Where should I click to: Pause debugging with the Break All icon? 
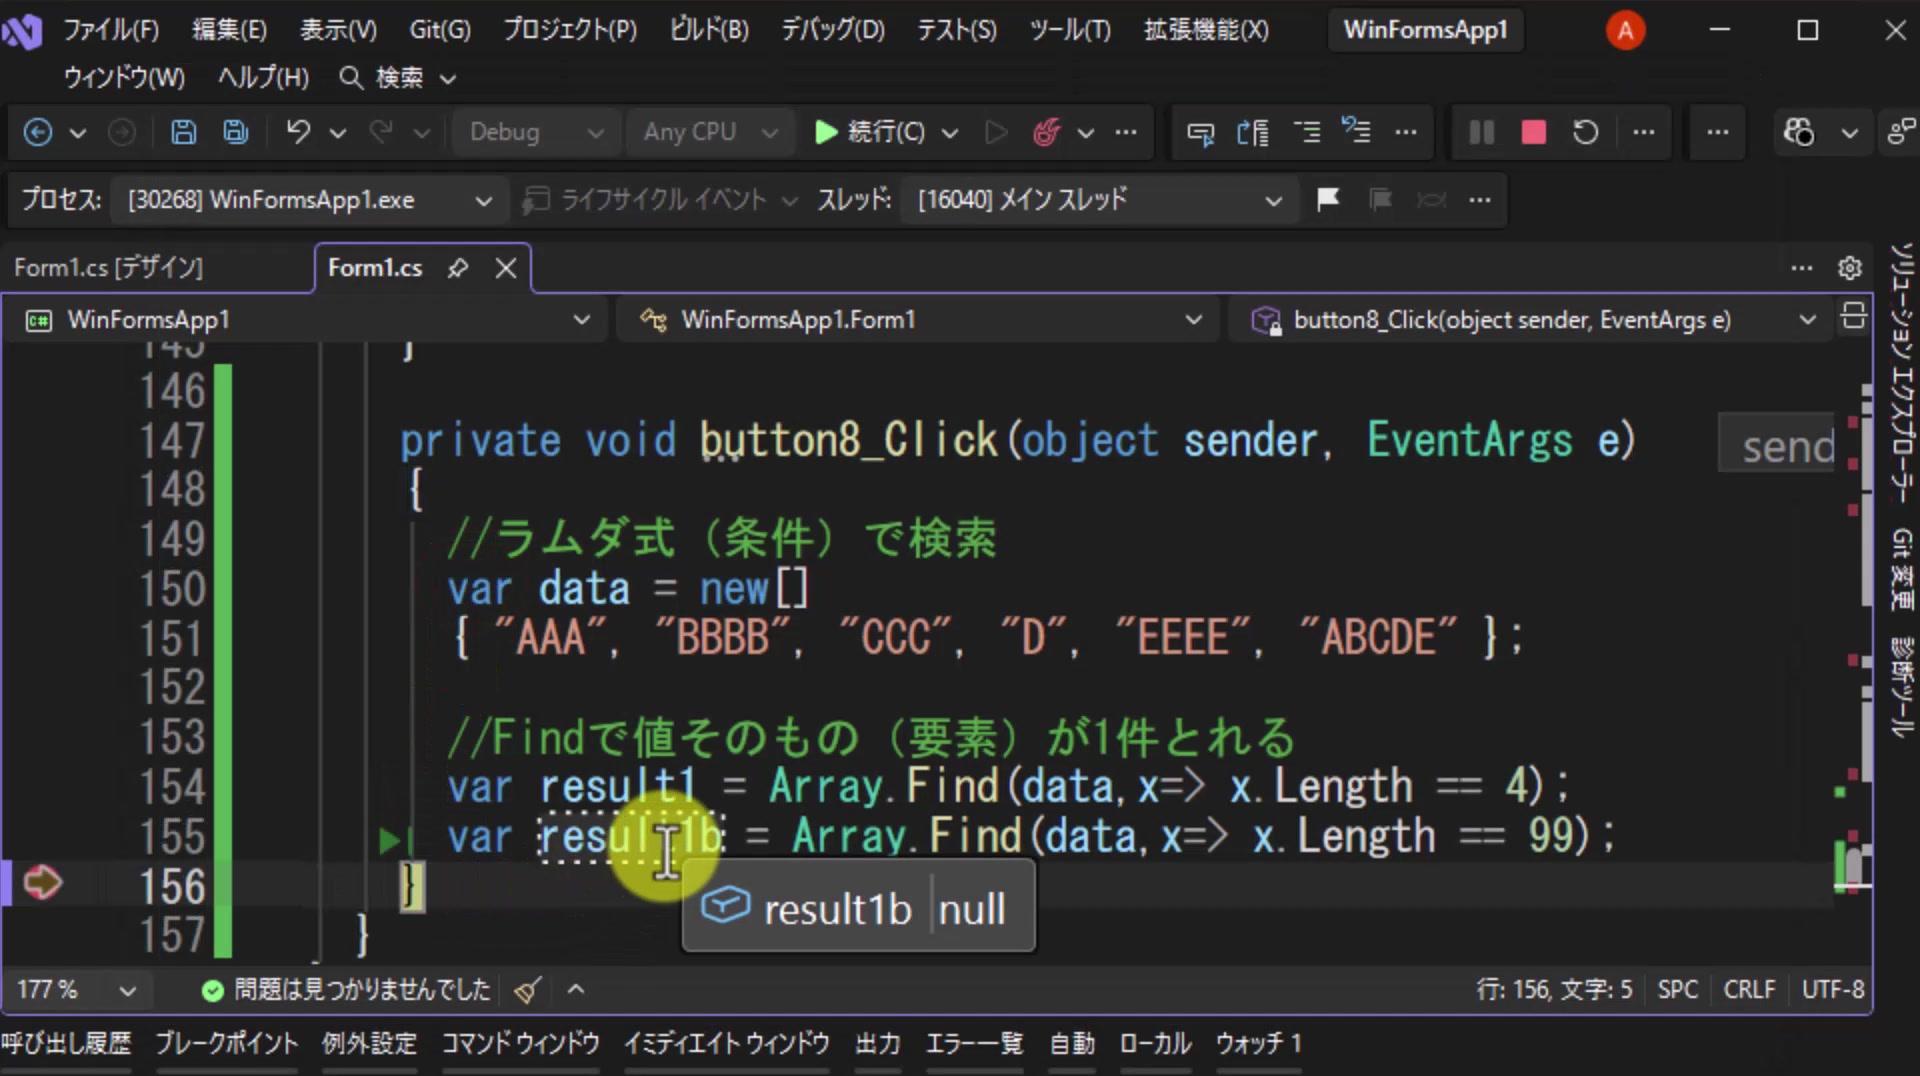1481,132
